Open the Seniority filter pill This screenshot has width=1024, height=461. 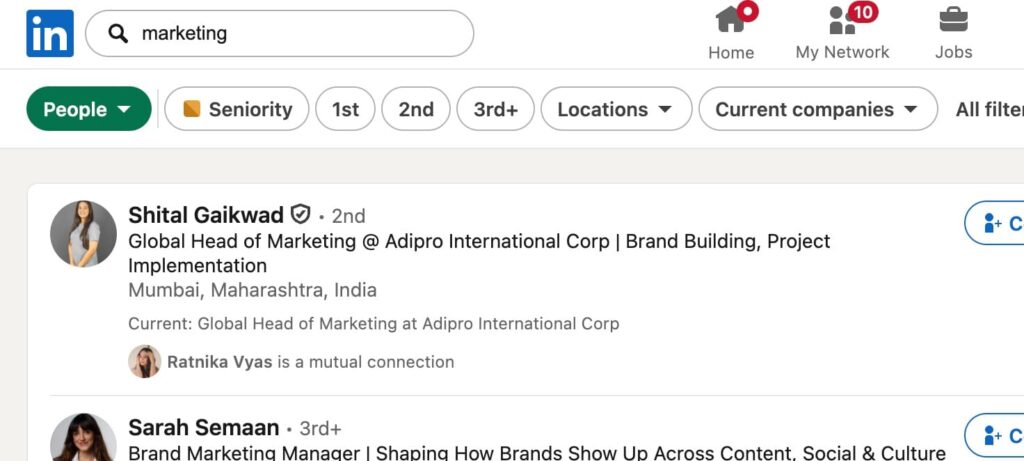(236, 108)
